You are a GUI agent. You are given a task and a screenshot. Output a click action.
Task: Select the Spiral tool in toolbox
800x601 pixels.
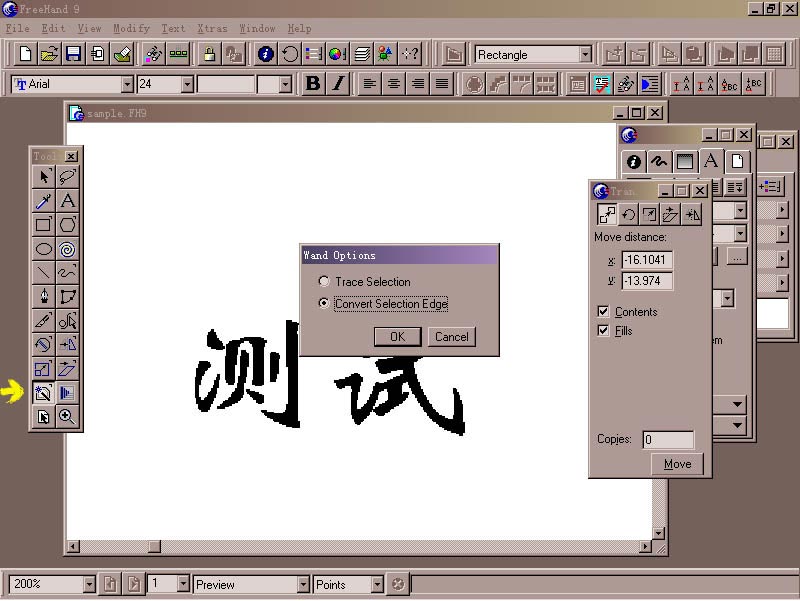click(68, 249)
